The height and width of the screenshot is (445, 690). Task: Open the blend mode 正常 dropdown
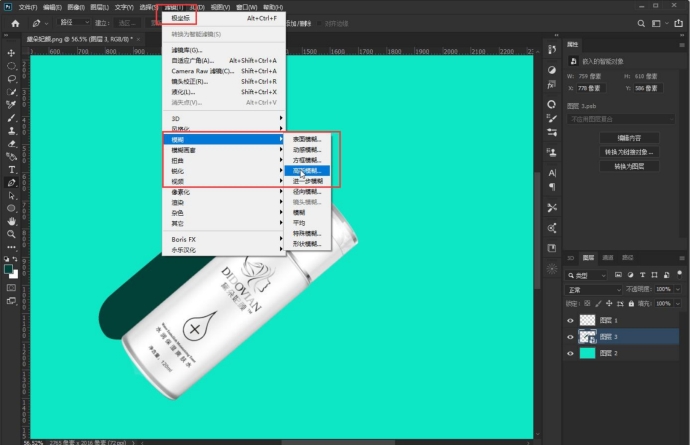coord(593,290)
